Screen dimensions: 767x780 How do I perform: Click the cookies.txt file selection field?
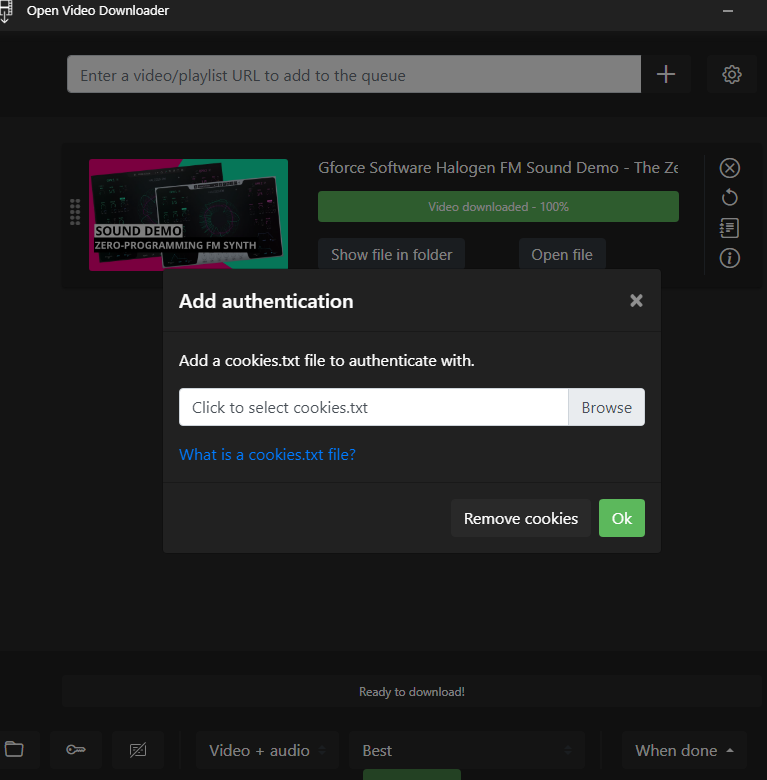click(374, 407)
